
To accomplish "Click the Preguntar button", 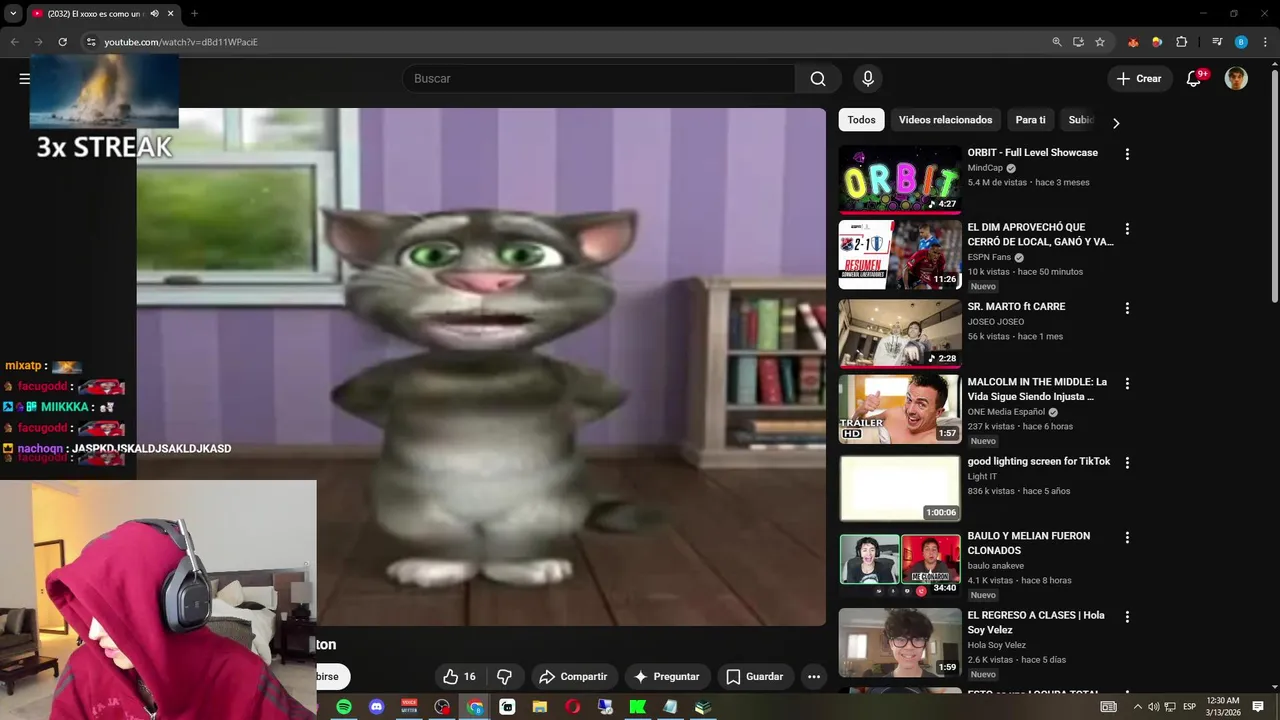I will [667, 677].
